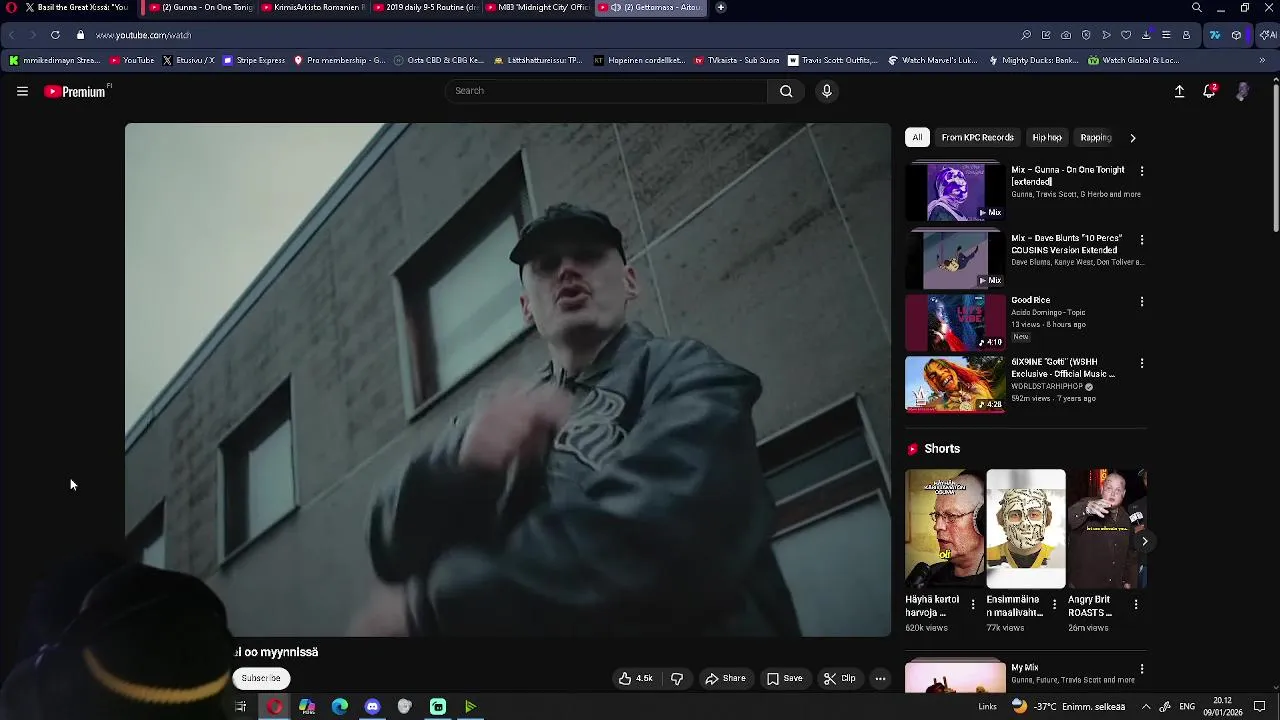The width and height of the screenshot is (1280, 720).
Task: Open the Opera AI assistant button
Action: pos(1267,35)
